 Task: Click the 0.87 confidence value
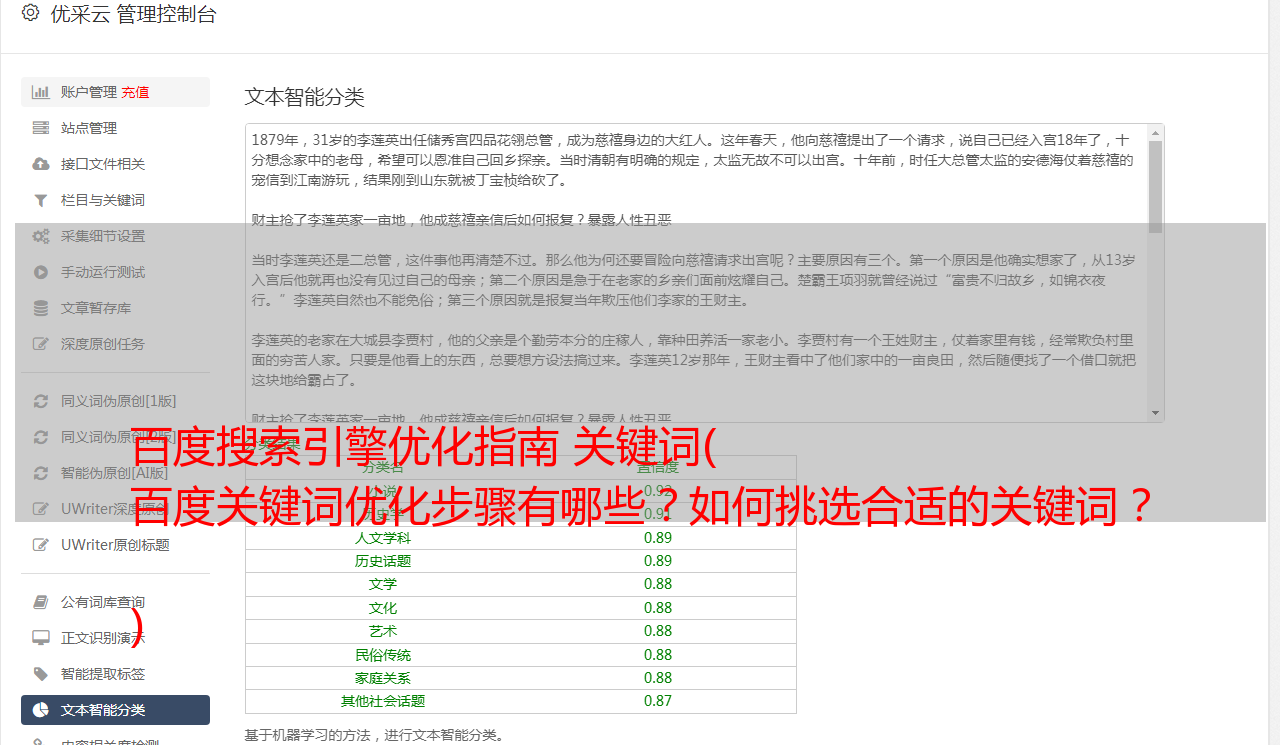point(658,701)
